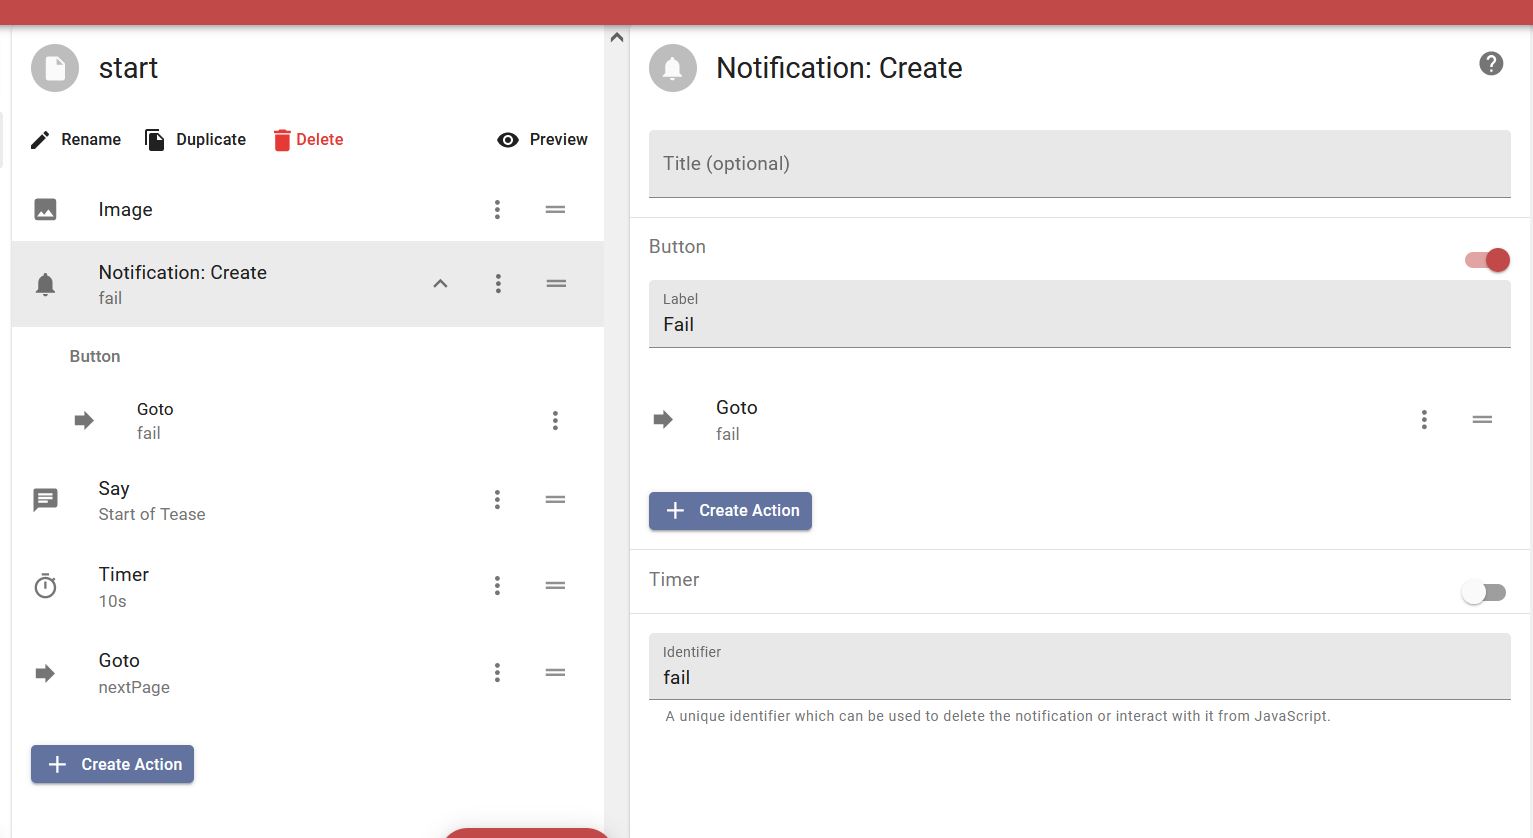1533x838 pixels.
Task: Focus the Title (optional) field
Action: (x=1080, y=164)
